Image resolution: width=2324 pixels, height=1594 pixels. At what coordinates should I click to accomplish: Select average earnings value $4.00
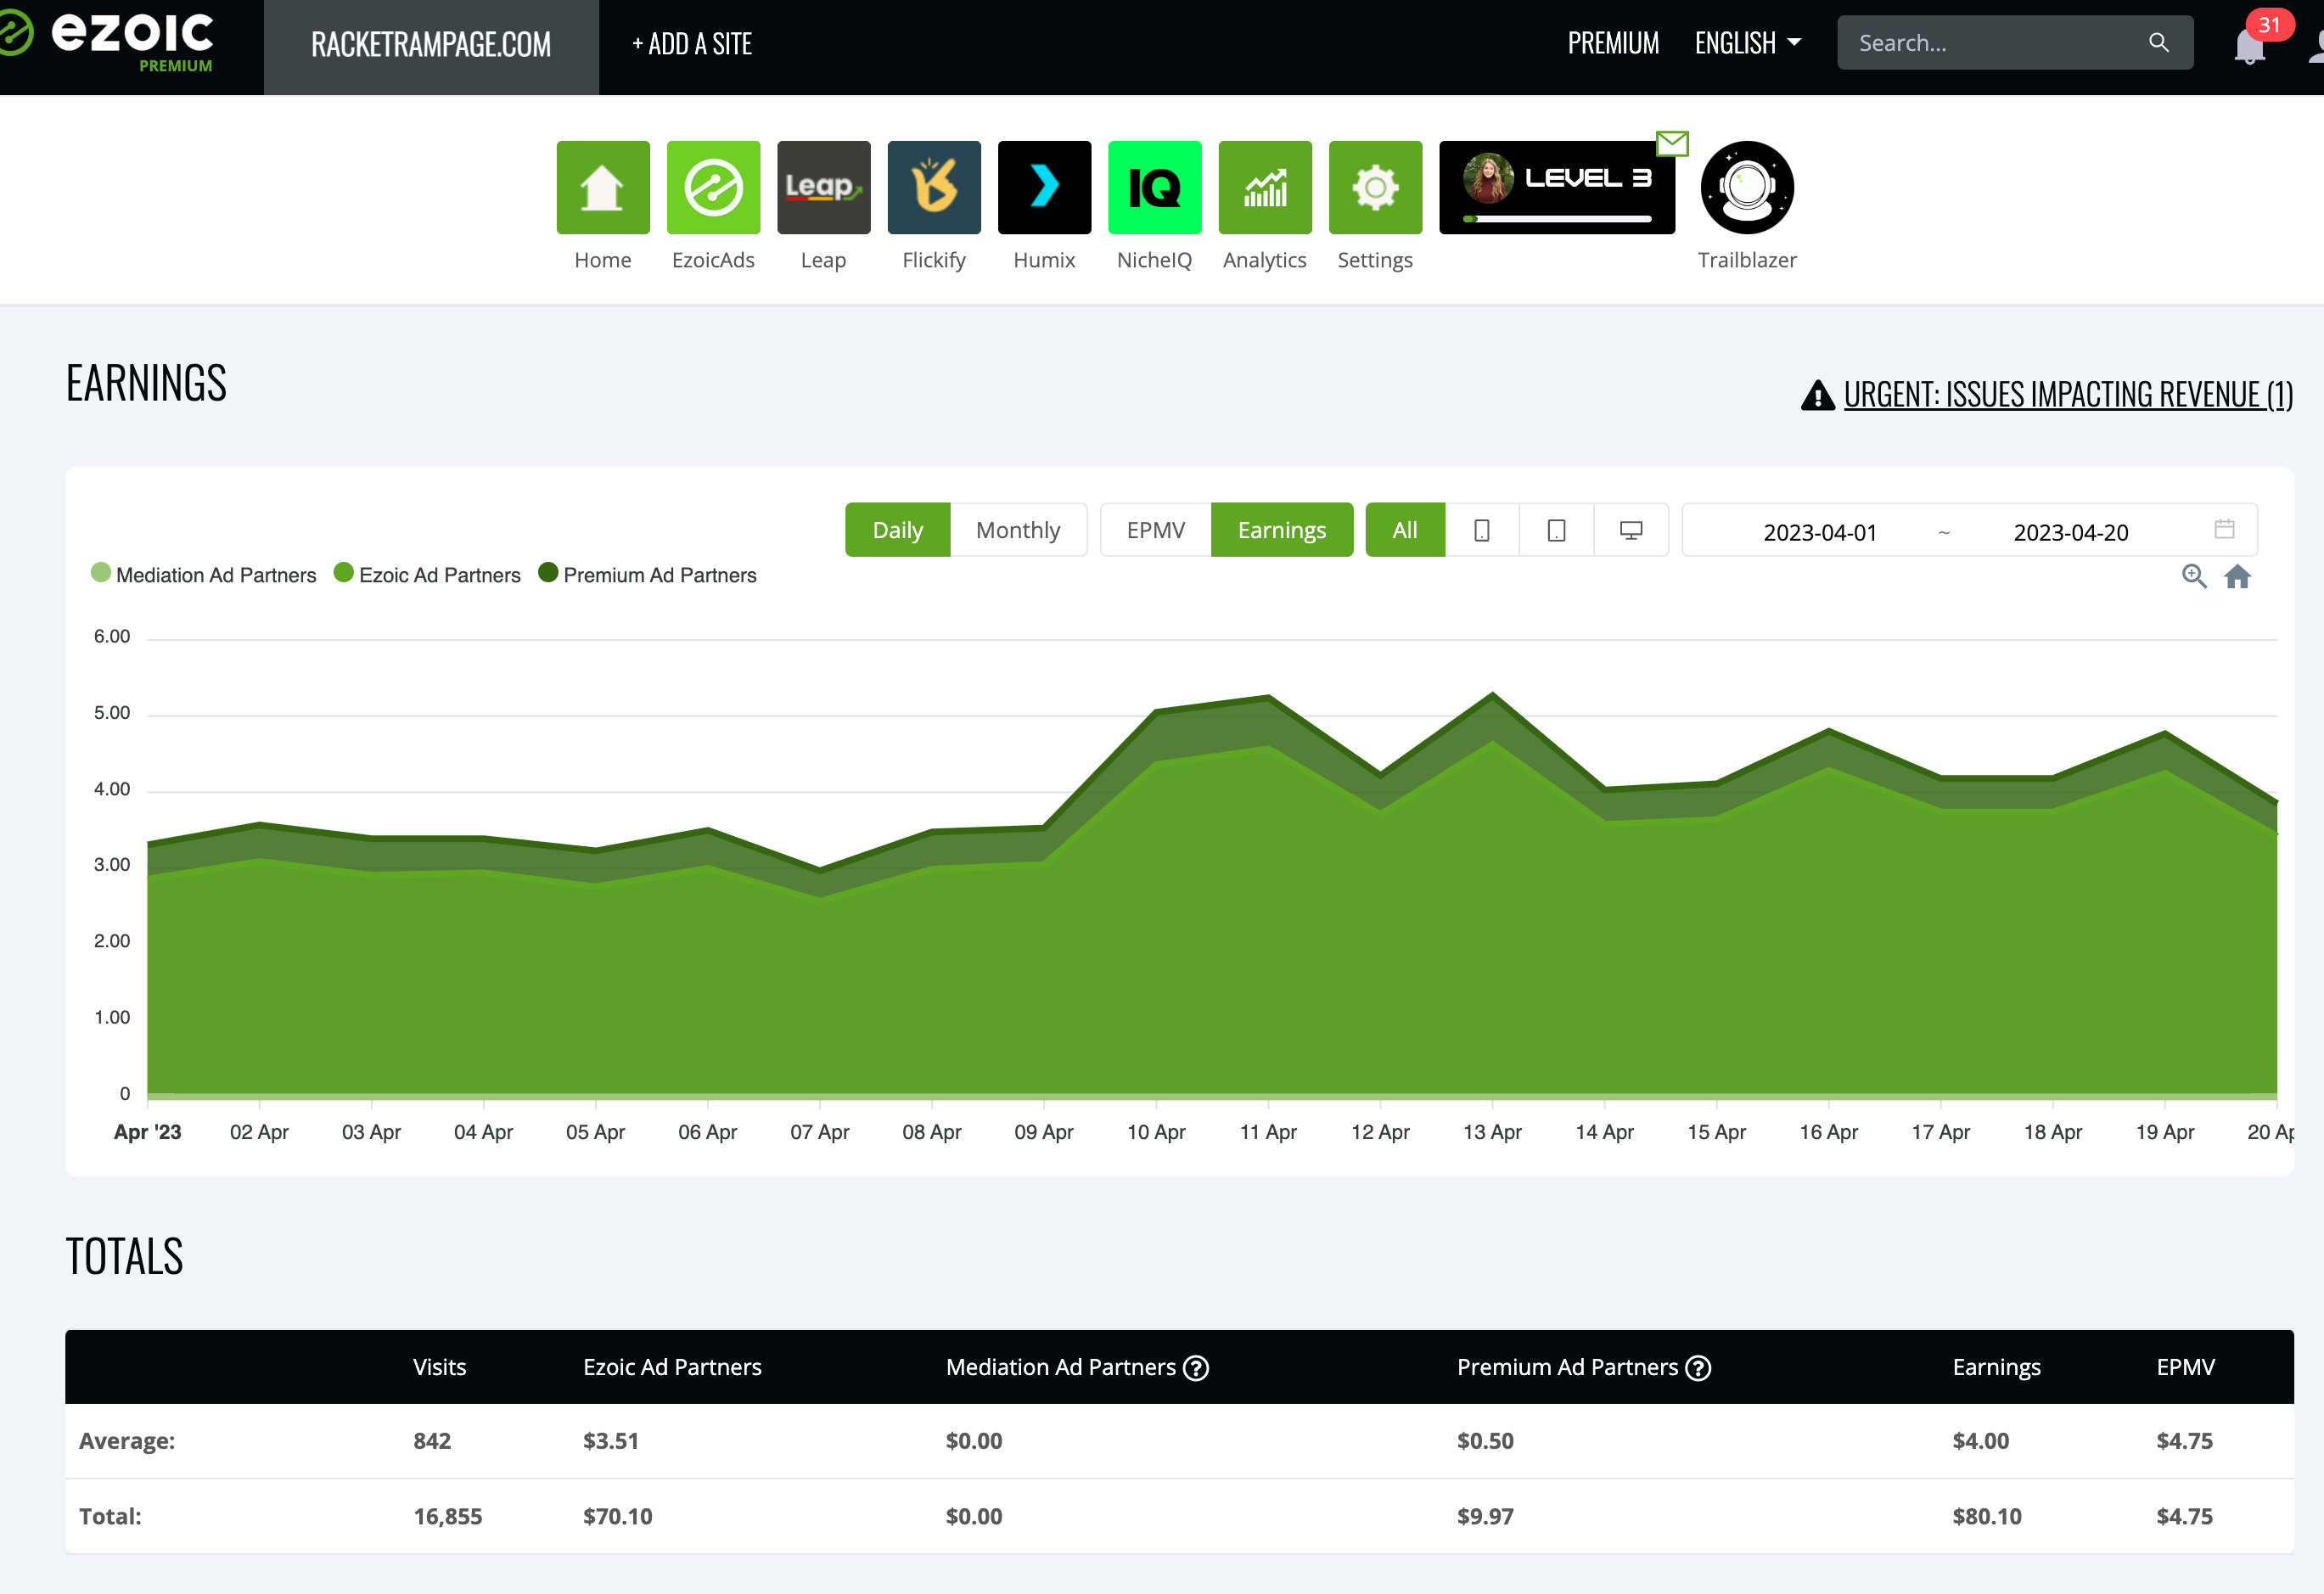(x=1980, y=1441)
